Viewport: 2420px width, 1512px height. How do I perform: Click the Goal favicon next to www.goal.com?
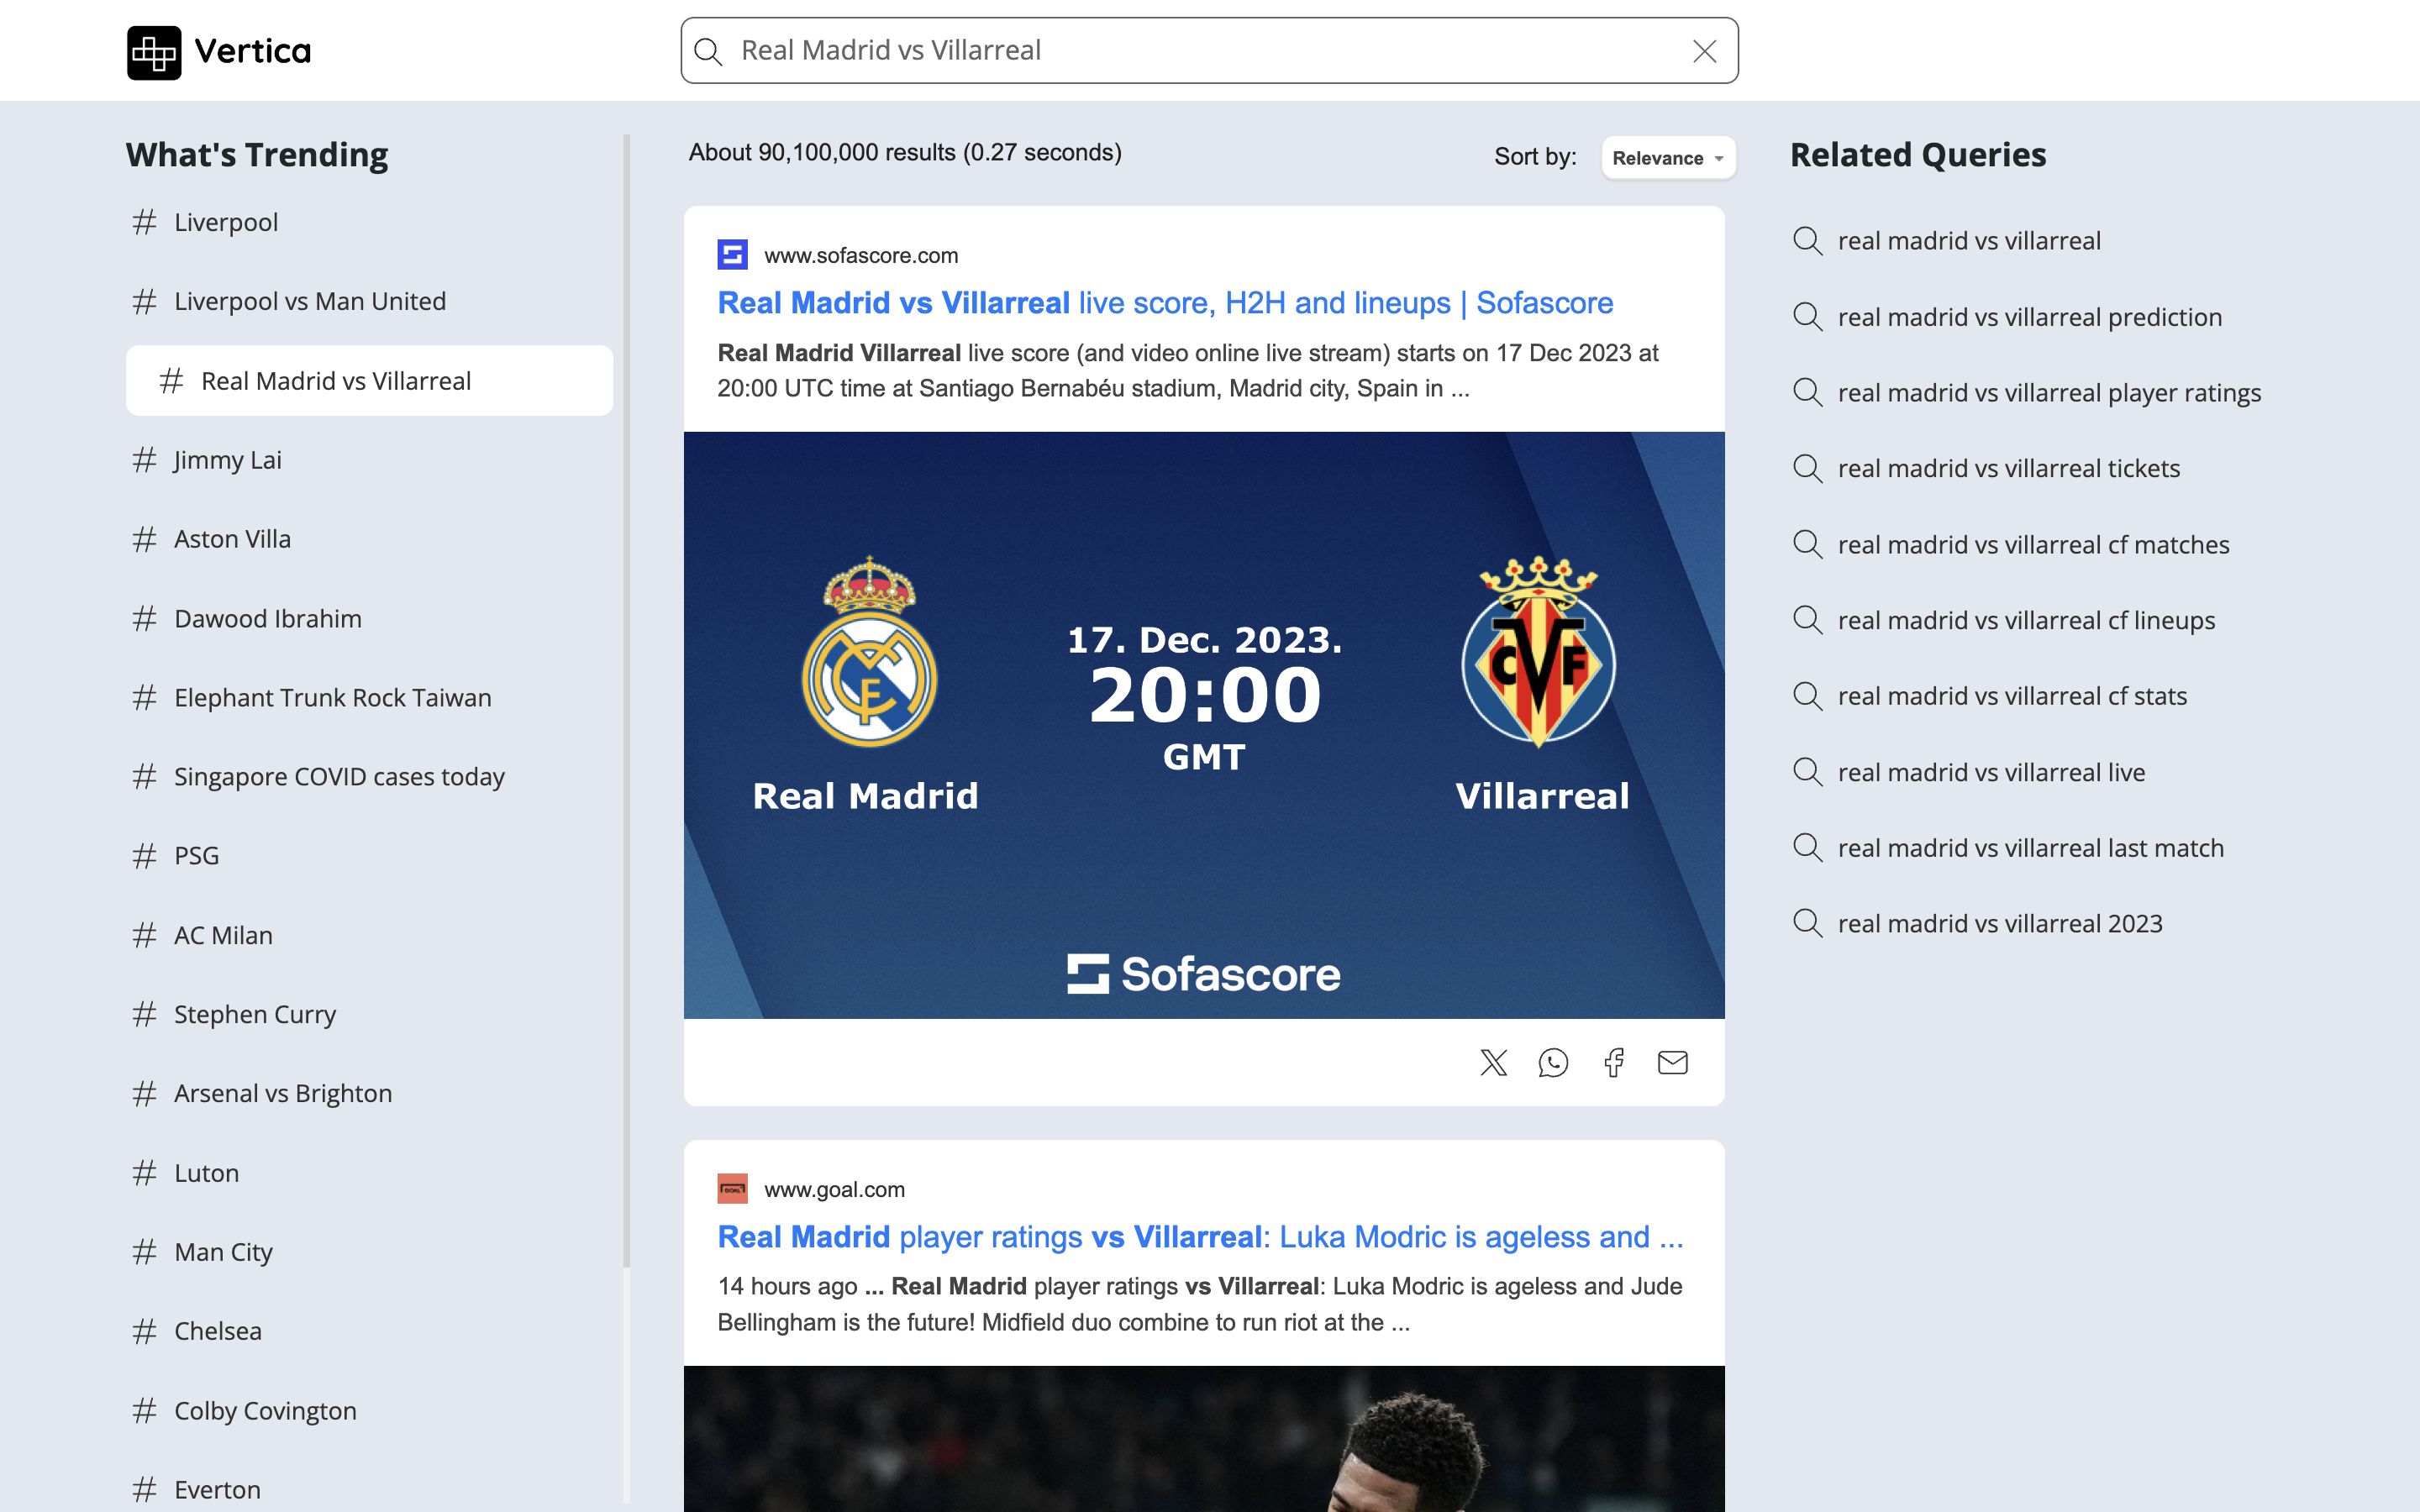[733, 1189]
